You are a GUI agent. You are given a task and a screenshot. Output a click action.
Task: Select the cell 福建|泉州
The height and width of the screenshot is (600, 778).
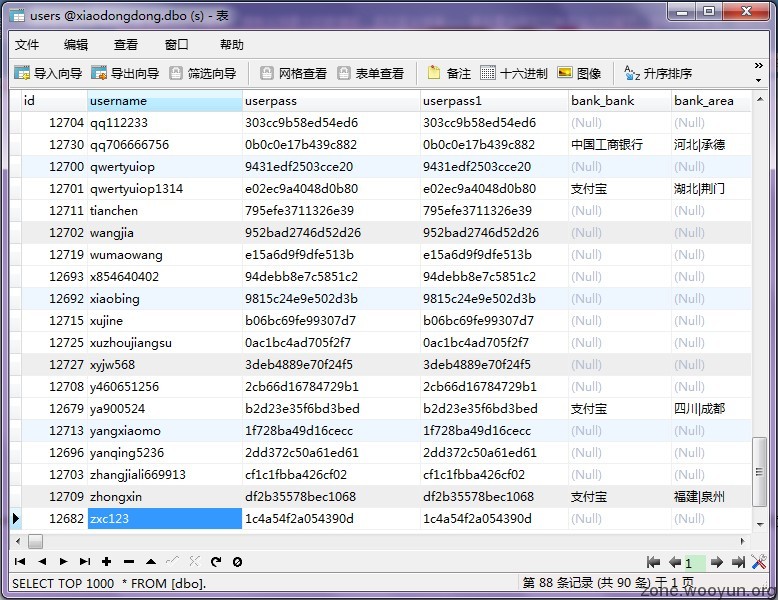[x=712, y=496]
